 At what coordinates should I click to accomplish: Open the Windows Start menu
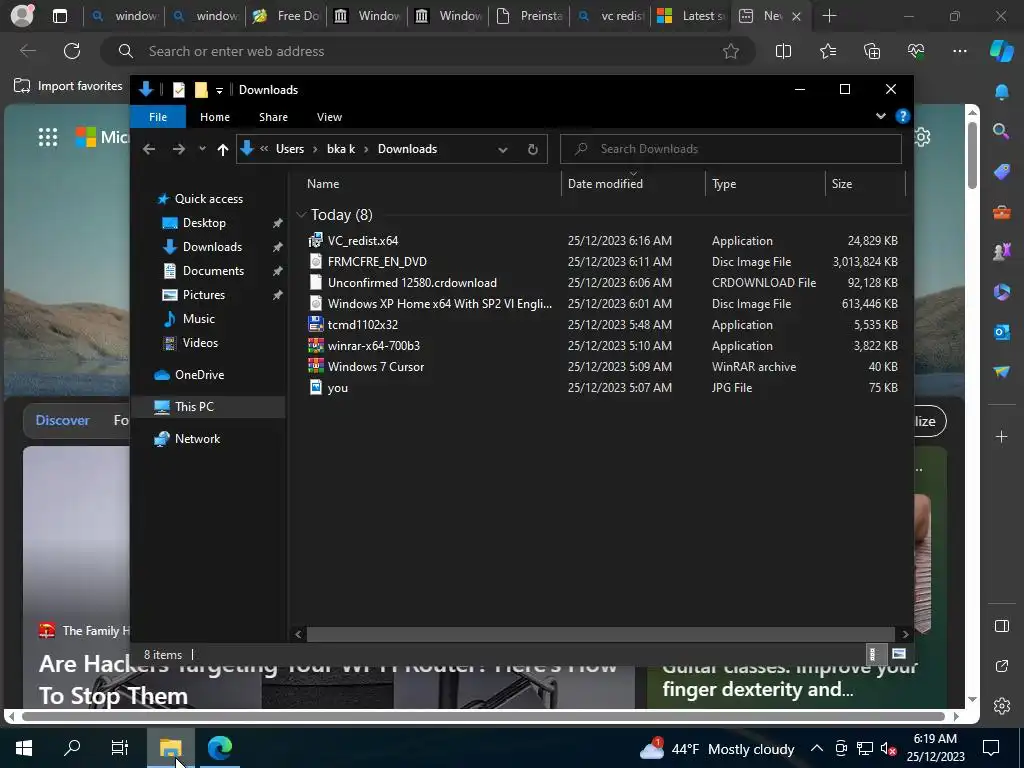tap(24, 748)
